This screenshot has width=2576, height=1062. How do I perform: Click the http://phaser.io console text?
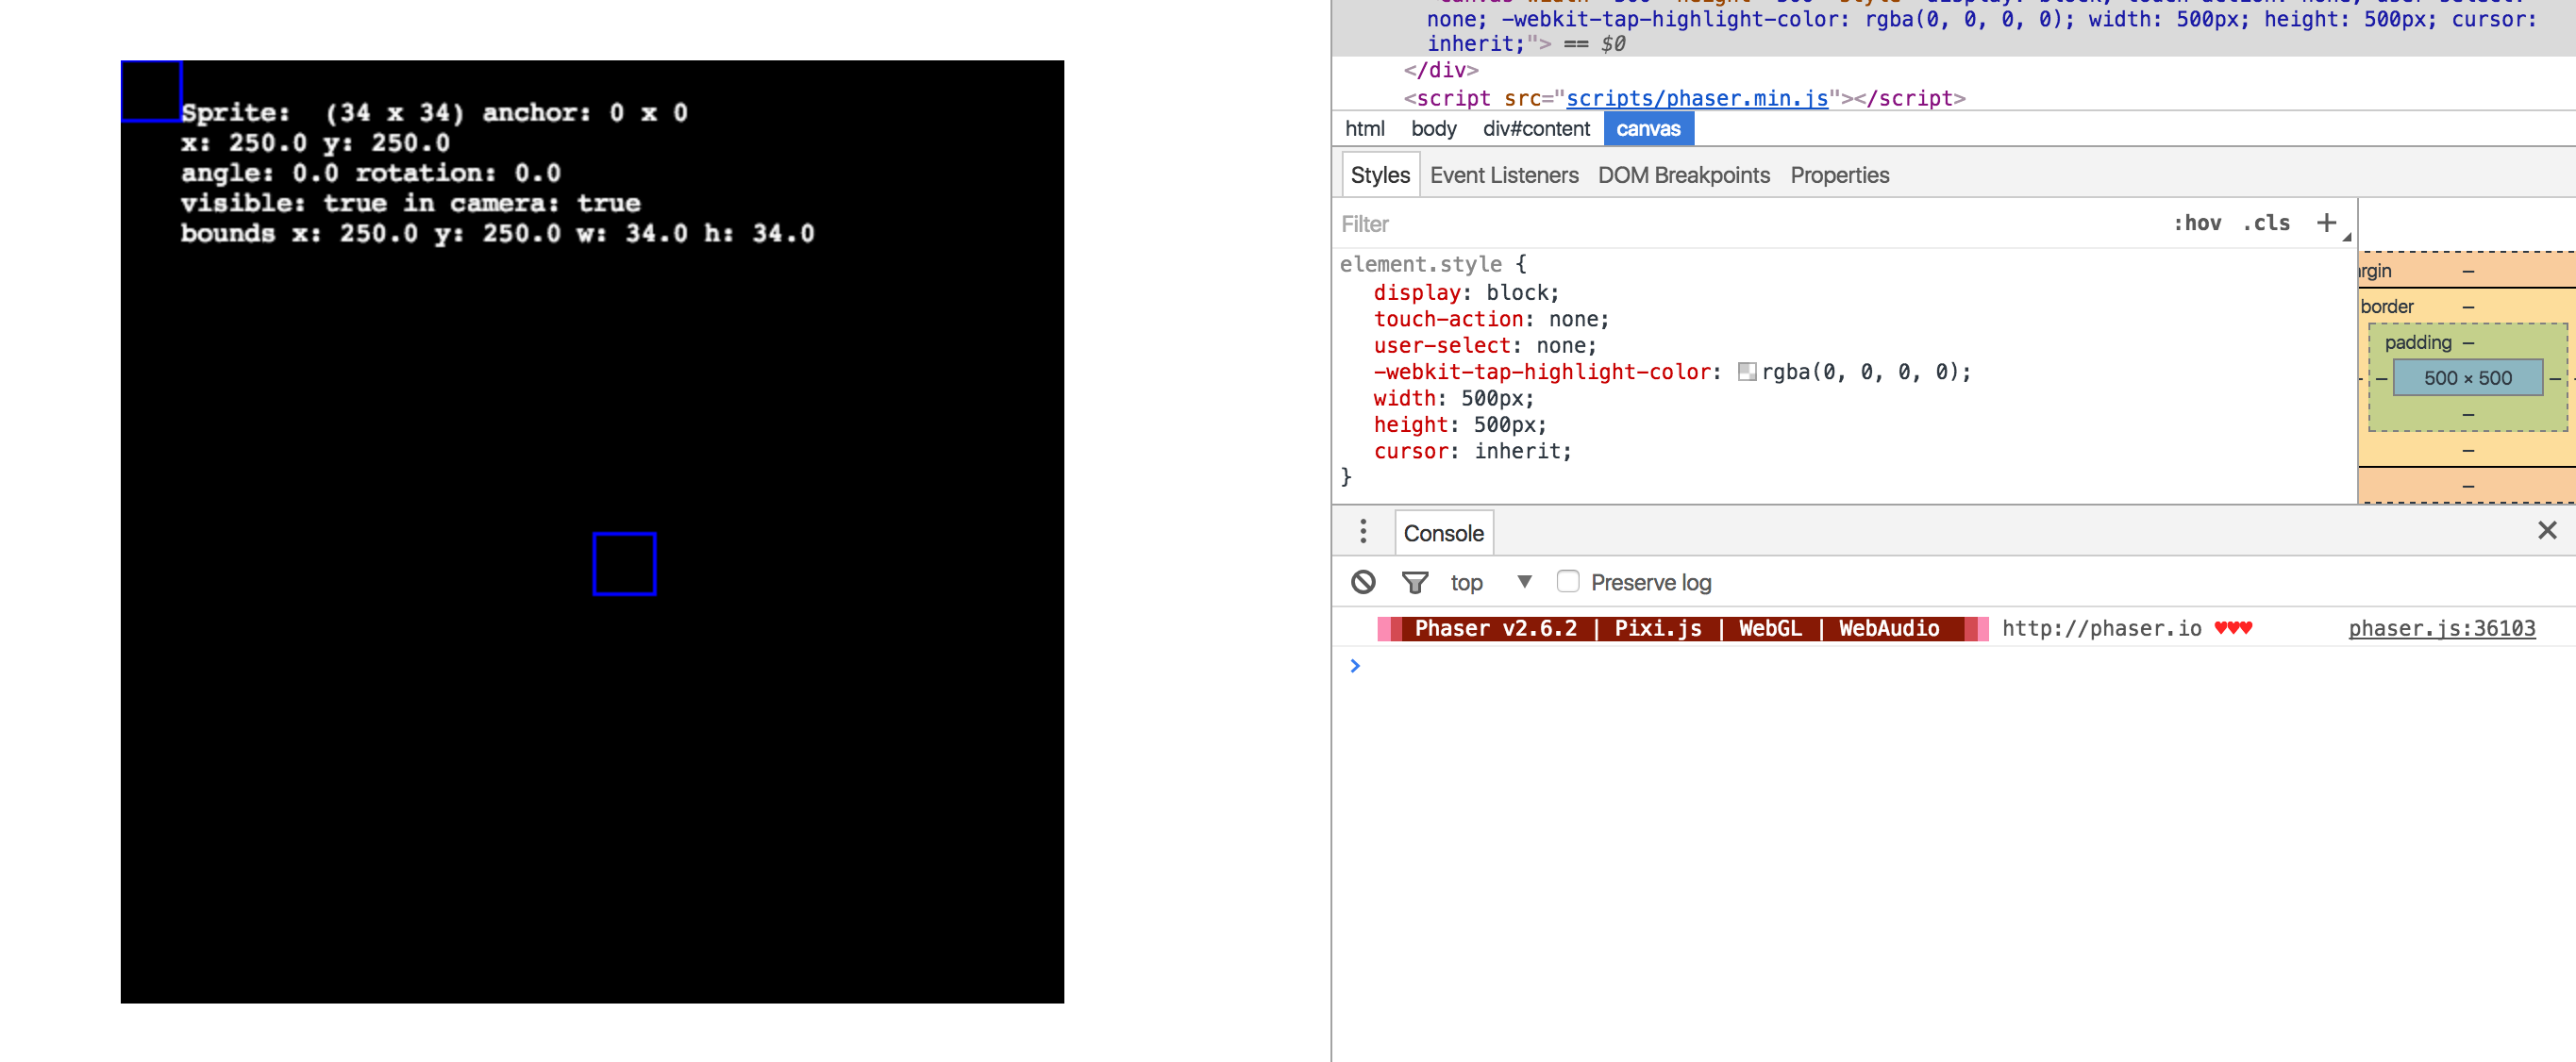pos(2101,628)
